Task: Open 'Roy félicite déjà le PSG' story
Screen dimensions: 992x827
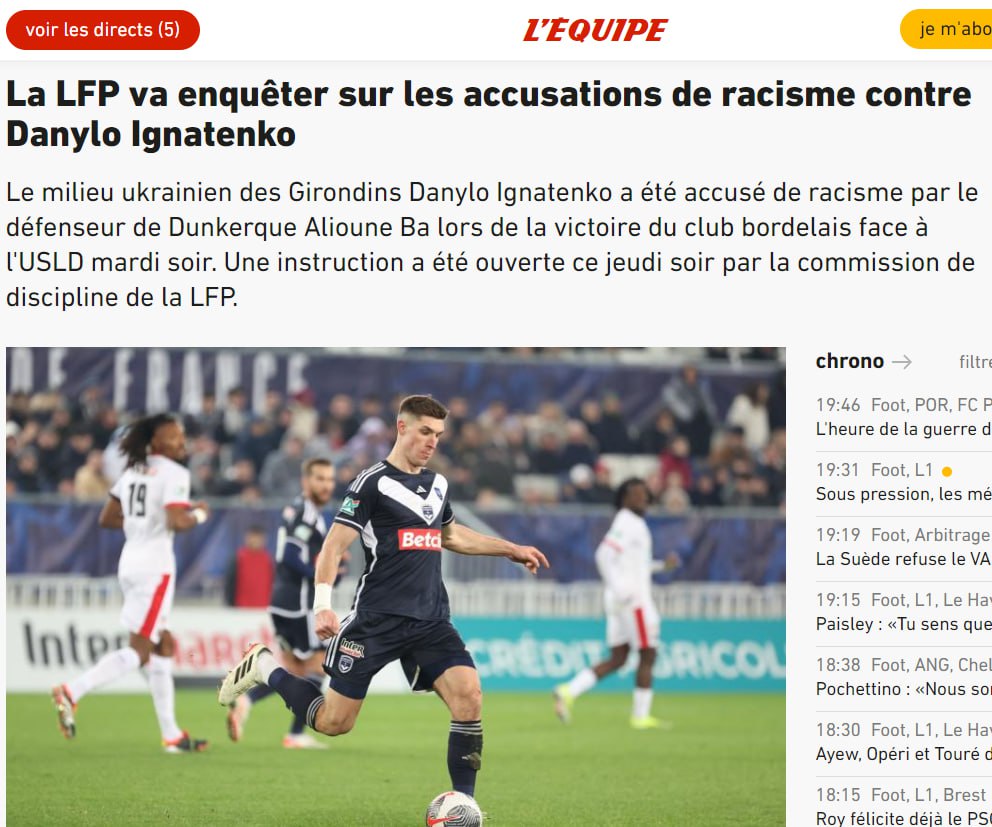Action: click(903, 818)
